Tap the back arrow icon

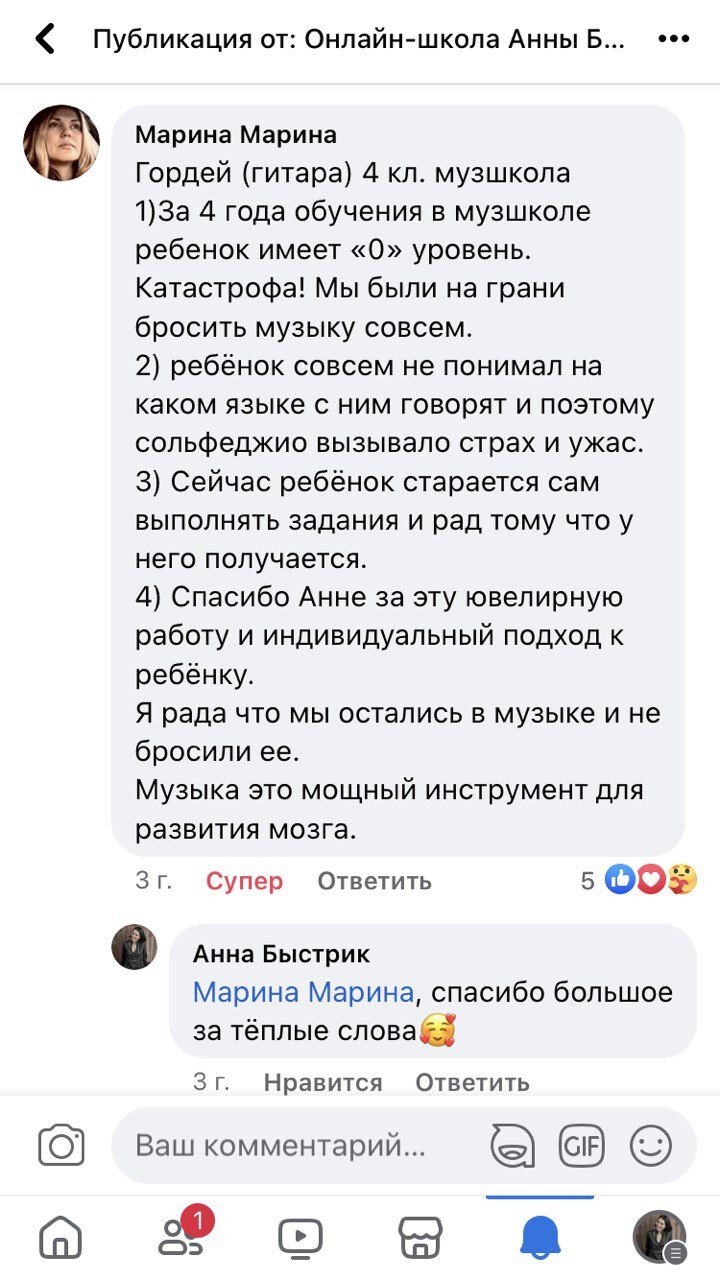pos(45,40)
